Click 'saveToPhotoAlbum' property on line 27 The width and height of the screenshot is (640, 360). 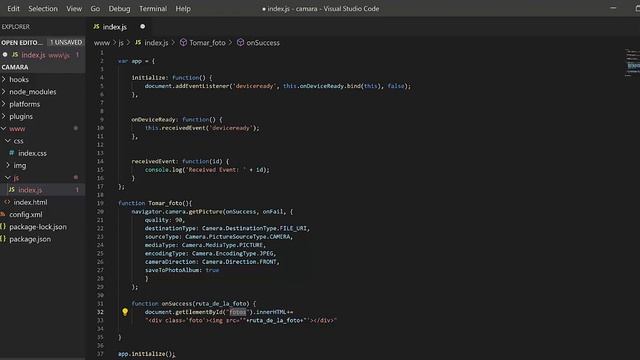coord(172,270)
